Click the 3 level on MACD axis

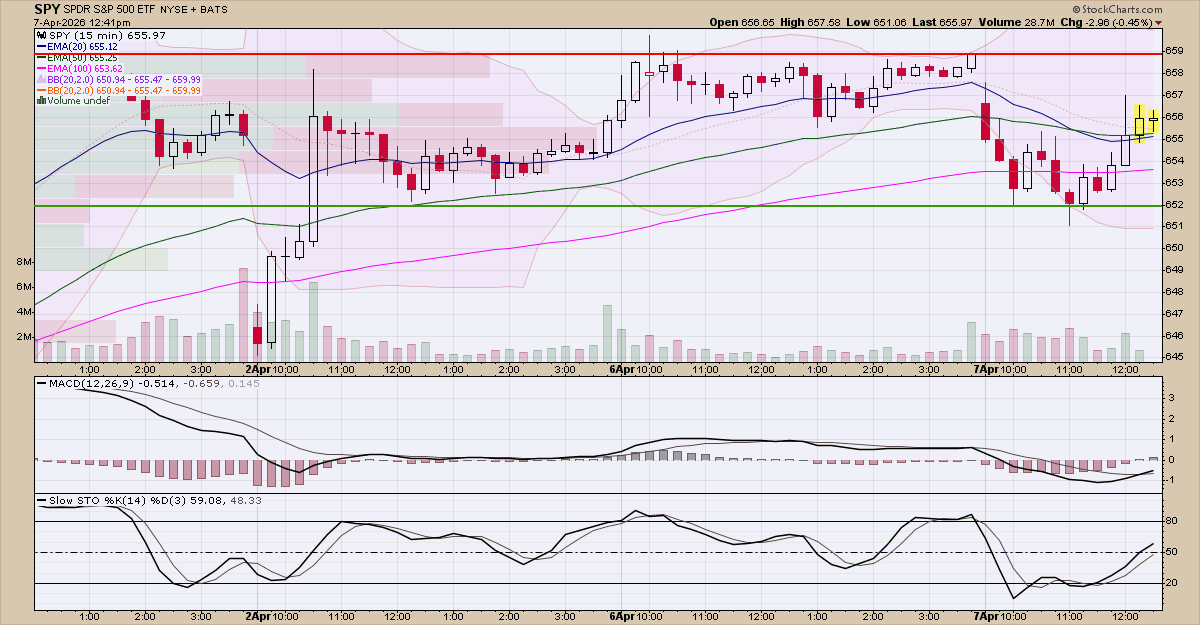pos(1169,398)
